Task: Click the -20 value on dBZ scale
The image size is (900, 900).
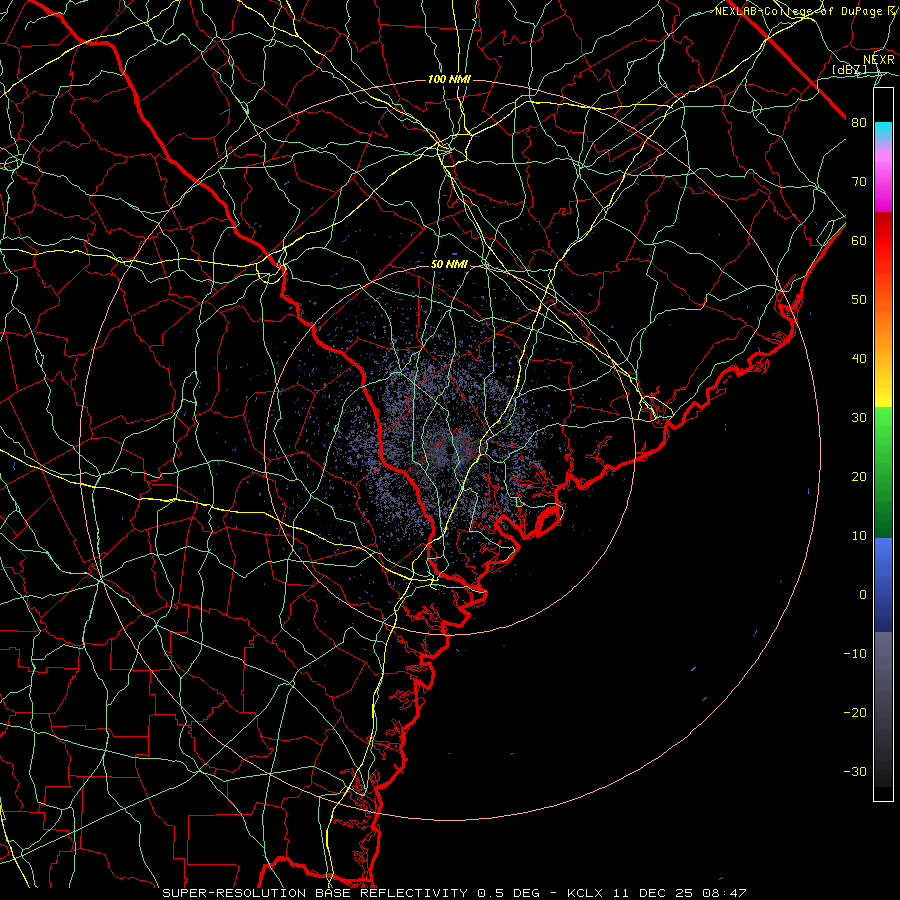Action: 855,713
